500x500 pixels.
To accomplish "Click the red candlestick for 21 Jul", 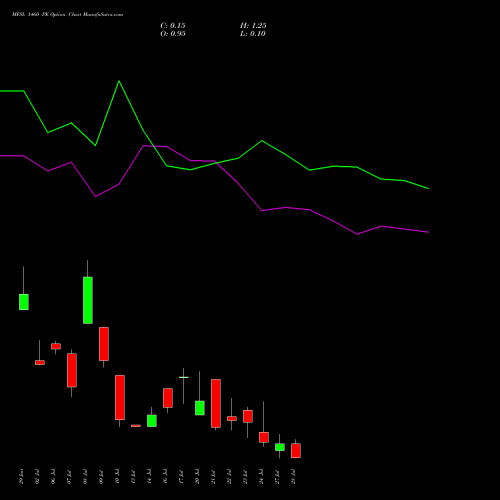I will [216, 403].
